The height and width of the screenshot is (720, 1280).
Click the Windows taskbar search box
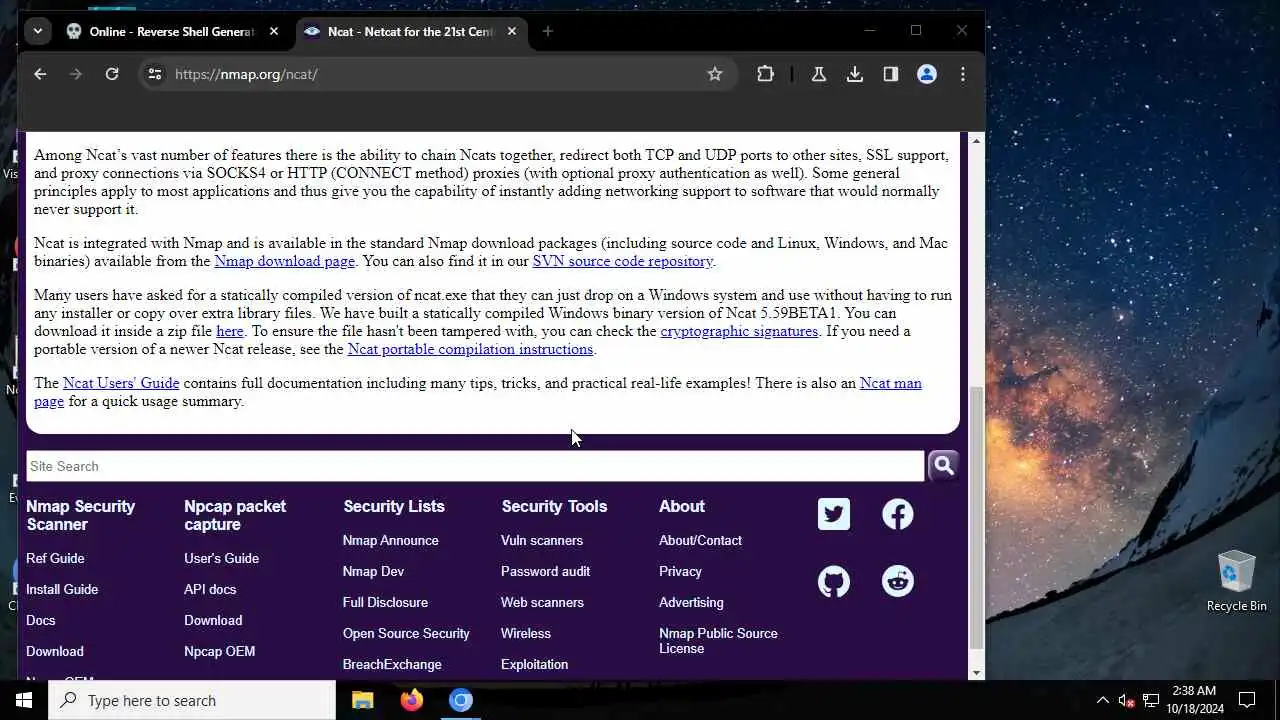(192, 700)
